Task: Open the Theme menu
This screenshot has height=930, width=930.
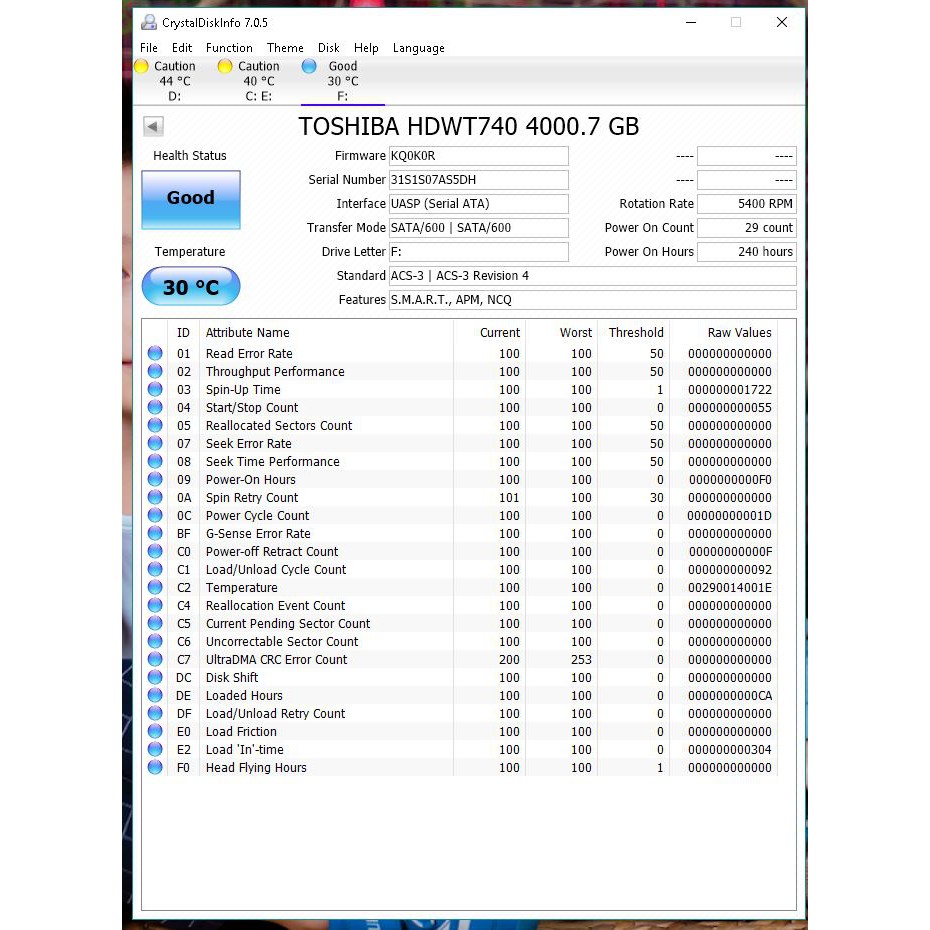Action: tap(285, 47)
